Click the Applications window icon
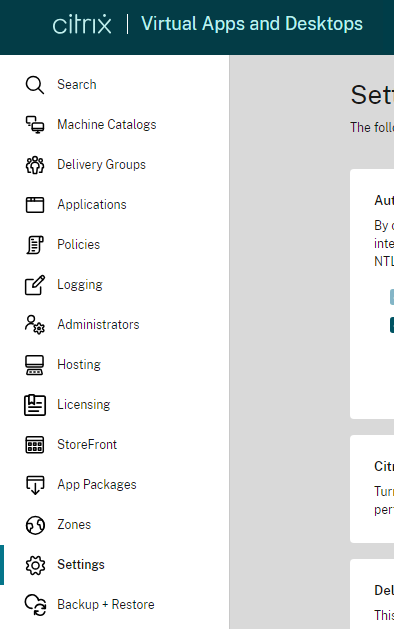Image resolution: width=394 pixels, height=629 pixels. point(35,205)
